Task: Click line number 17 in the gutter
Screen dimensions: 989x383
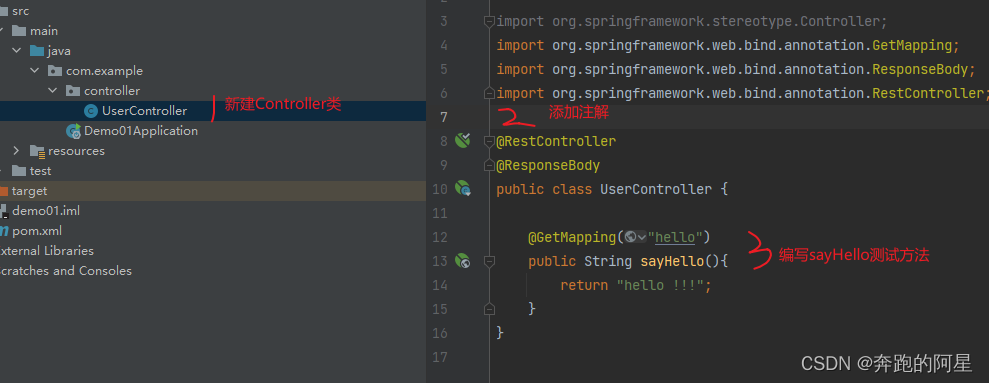Action: coord(440,357)
